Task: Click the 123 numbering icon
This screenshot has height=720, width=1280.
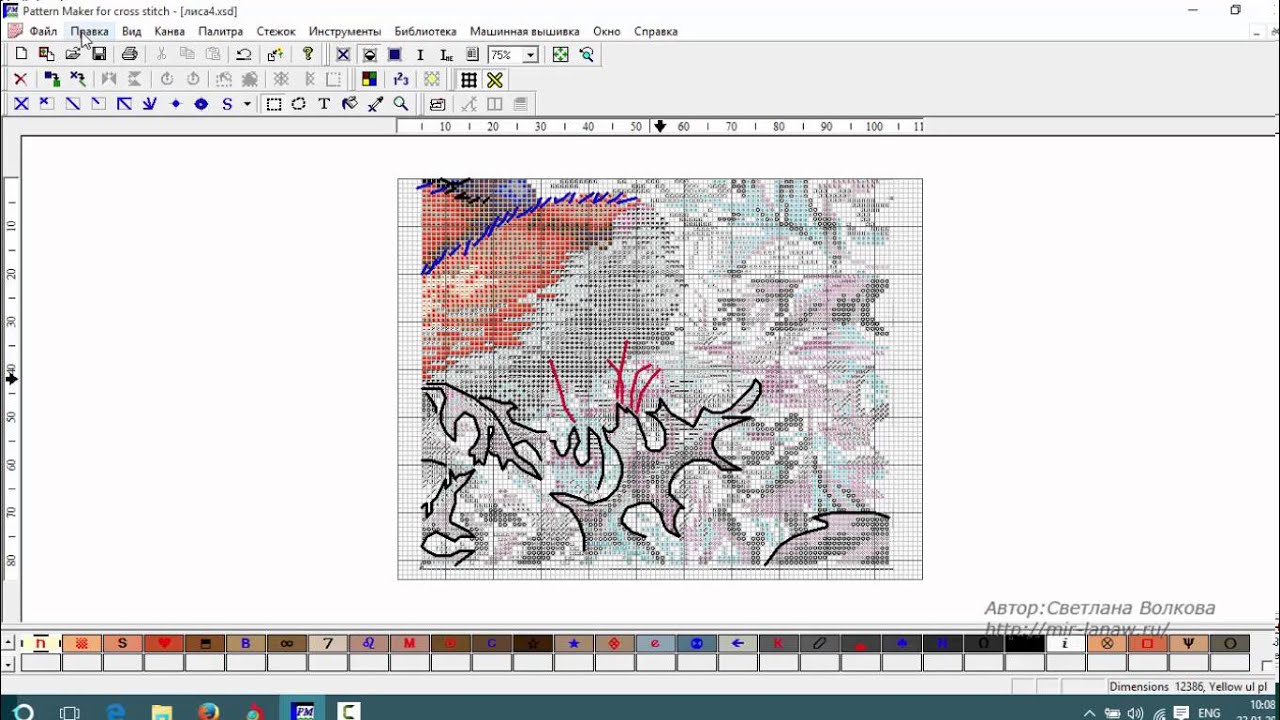Action: [x=401, y=80]
